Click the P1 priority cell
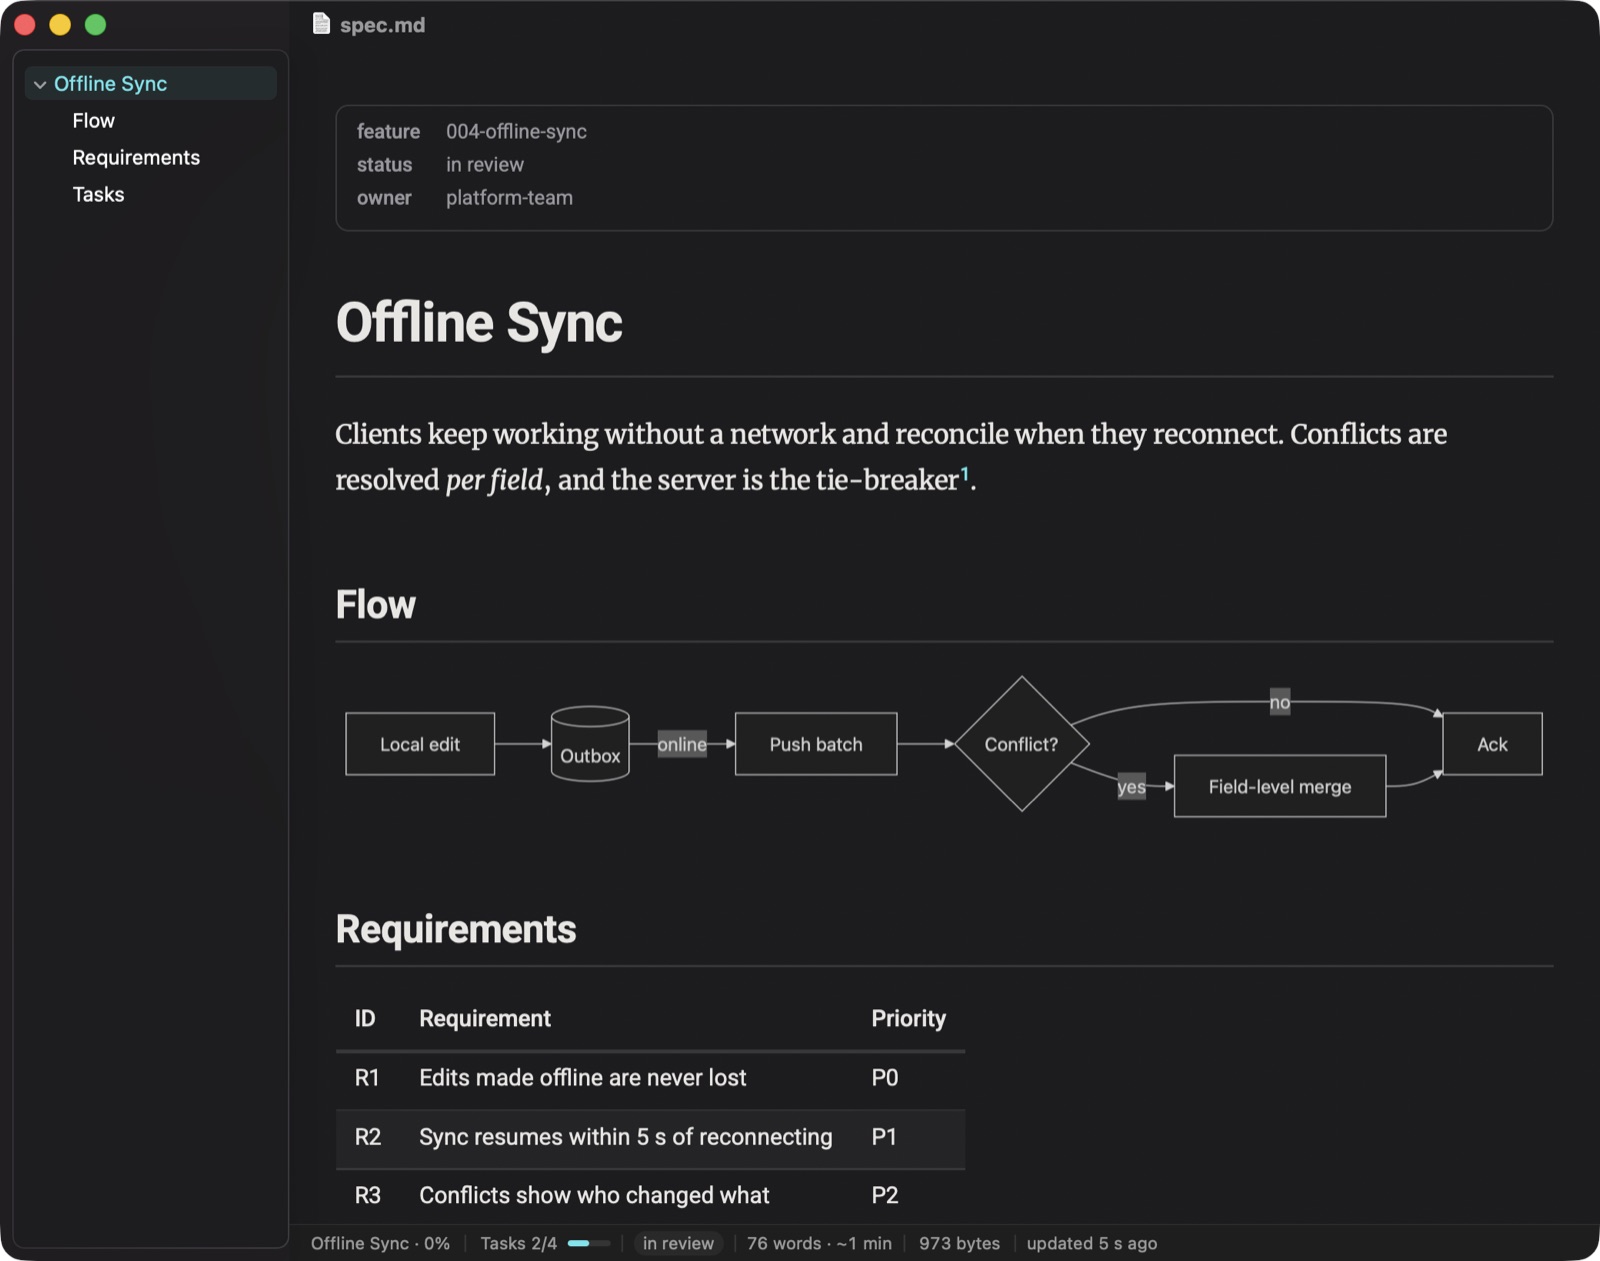The height and width of the screenshot is (1261, 1600). (x=884, y=1137)
